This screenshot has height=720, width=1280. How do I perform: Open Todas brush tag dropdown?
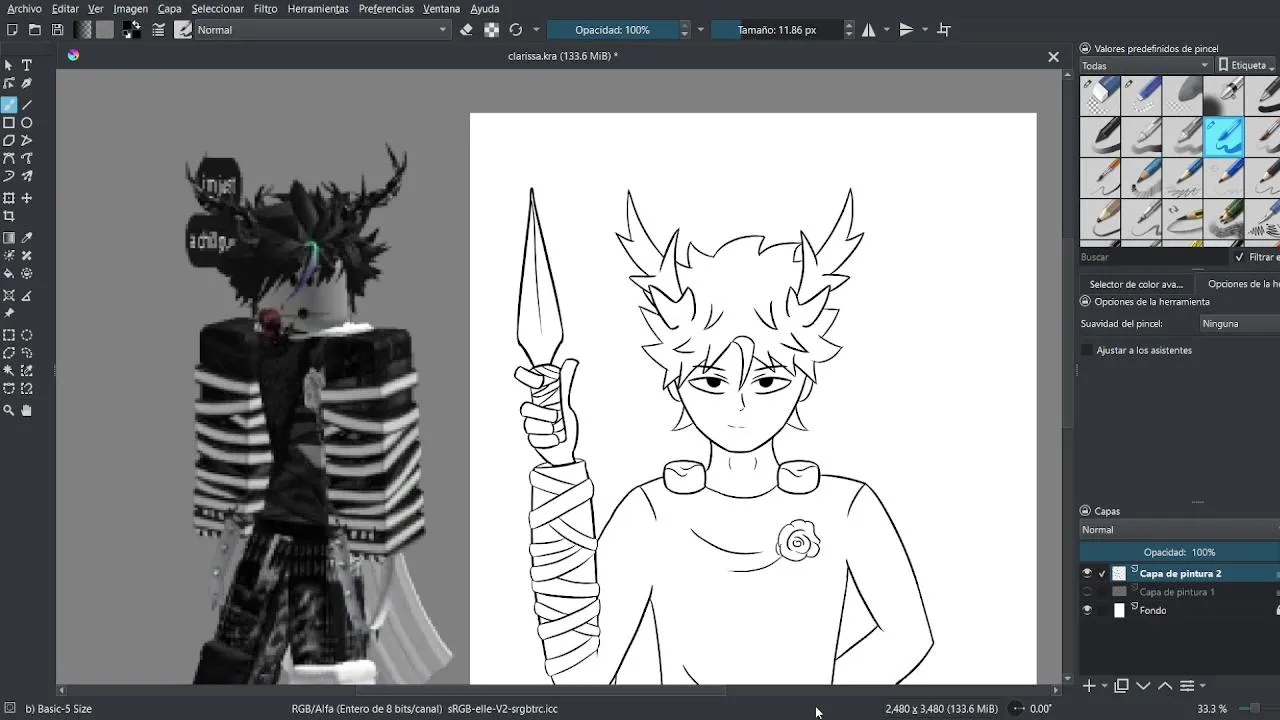1145,66
